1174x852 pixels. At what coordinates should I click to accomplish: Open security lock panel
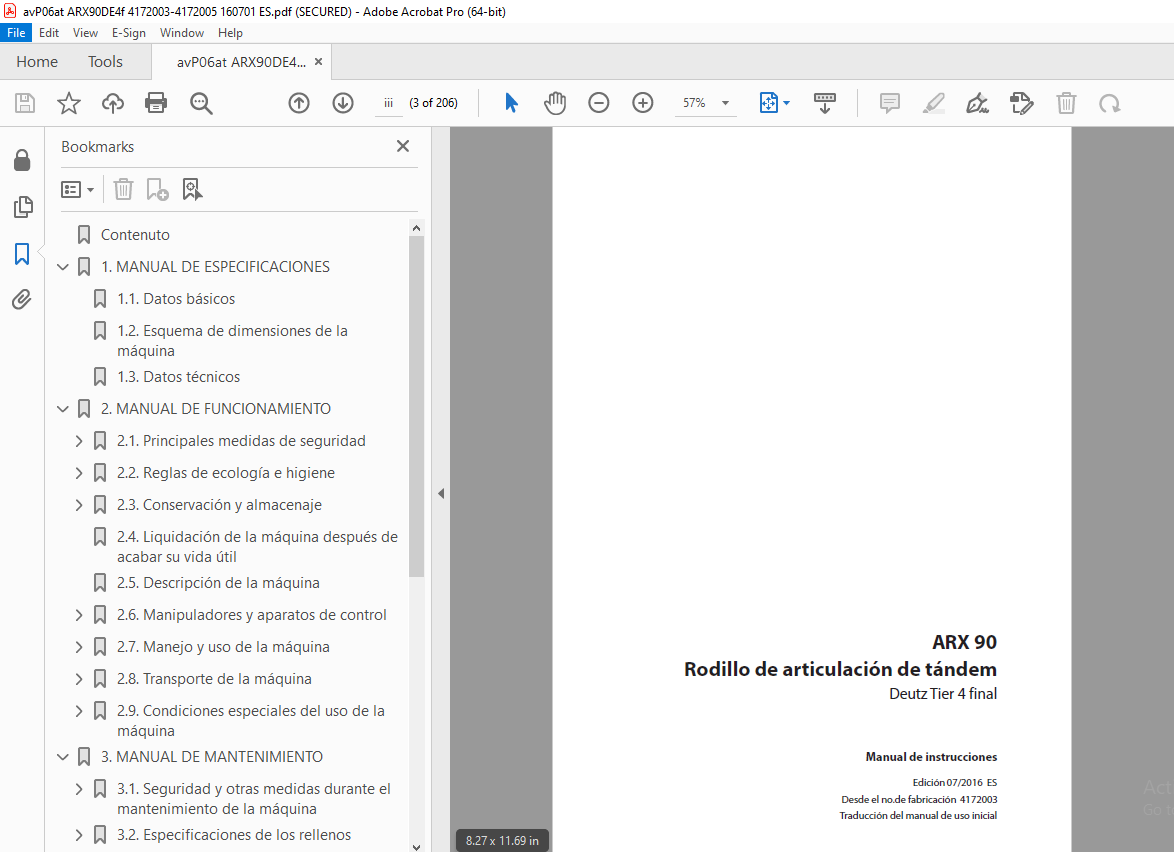coord(22,159)
